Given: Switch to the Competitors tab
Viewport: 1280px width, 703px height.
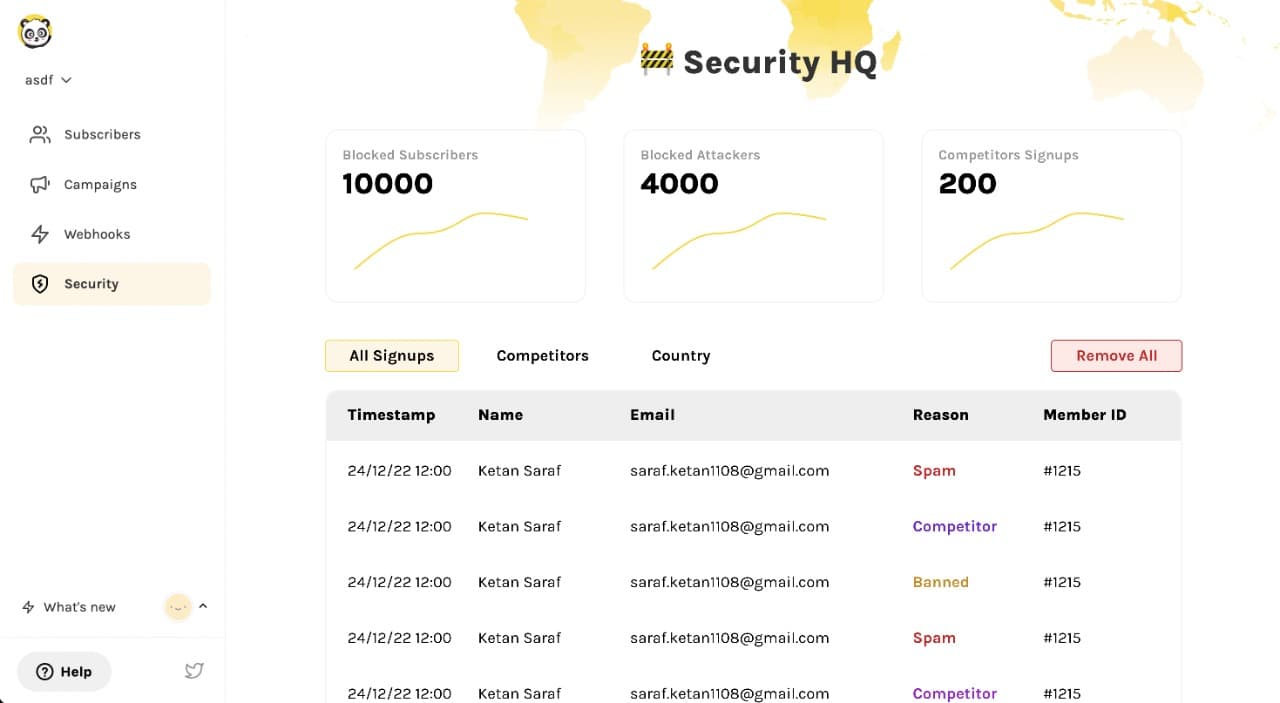Looking at the screenshot, I should pos(542,356).
